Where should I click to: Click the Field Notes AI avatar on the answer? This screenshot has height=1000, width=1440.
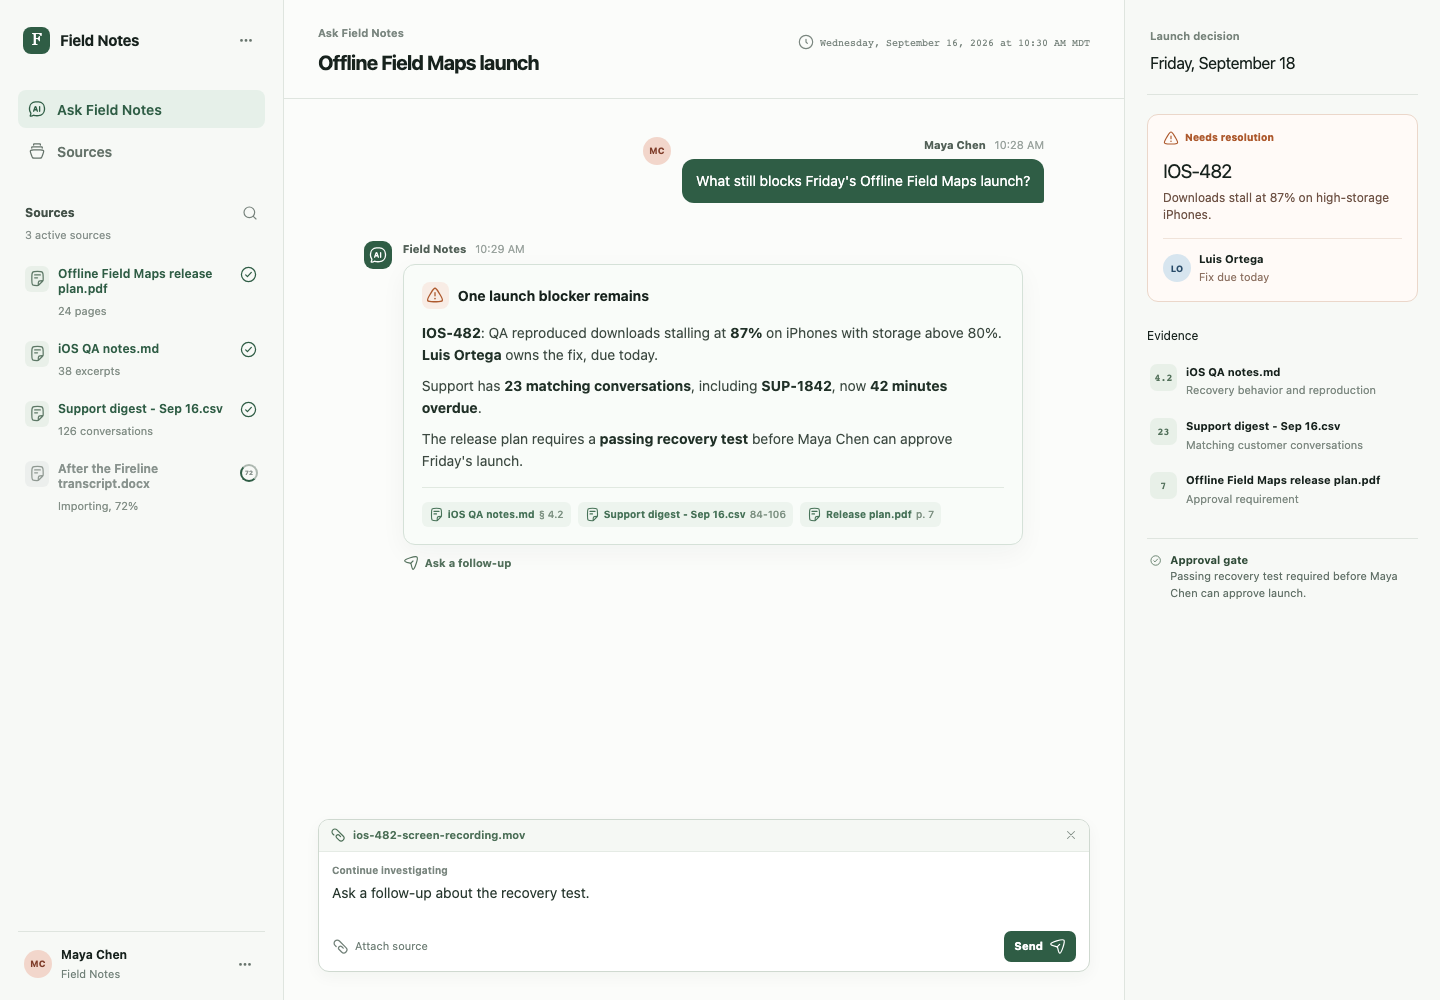click(378, 255)
